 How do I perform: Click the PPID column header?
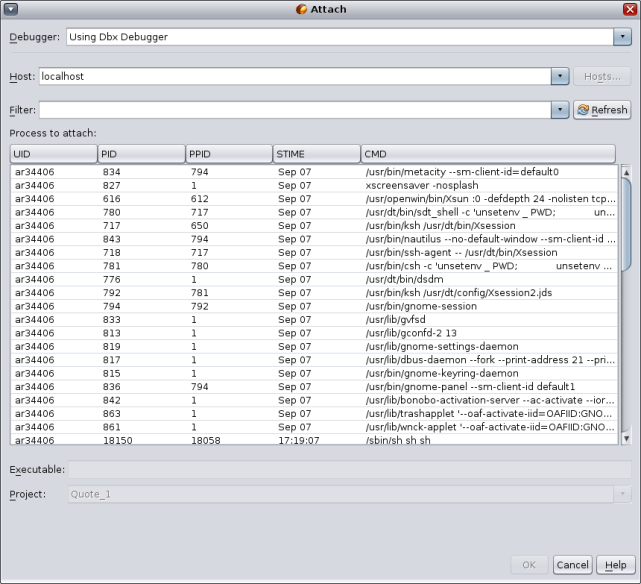[x=228, y=154]
